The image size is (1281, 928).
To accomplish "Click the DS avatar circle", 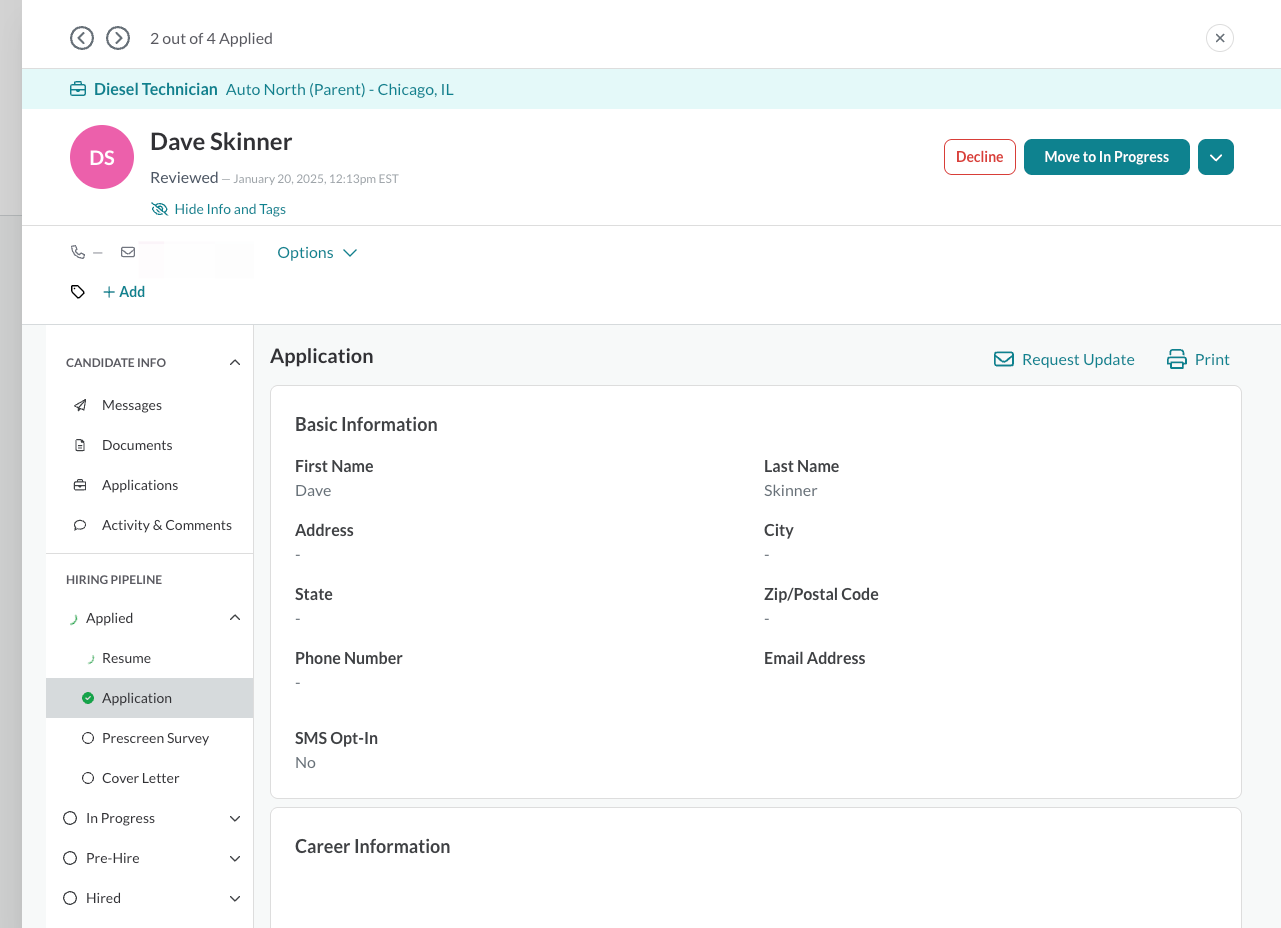I will pyautogui.click(x=102, y=157).
